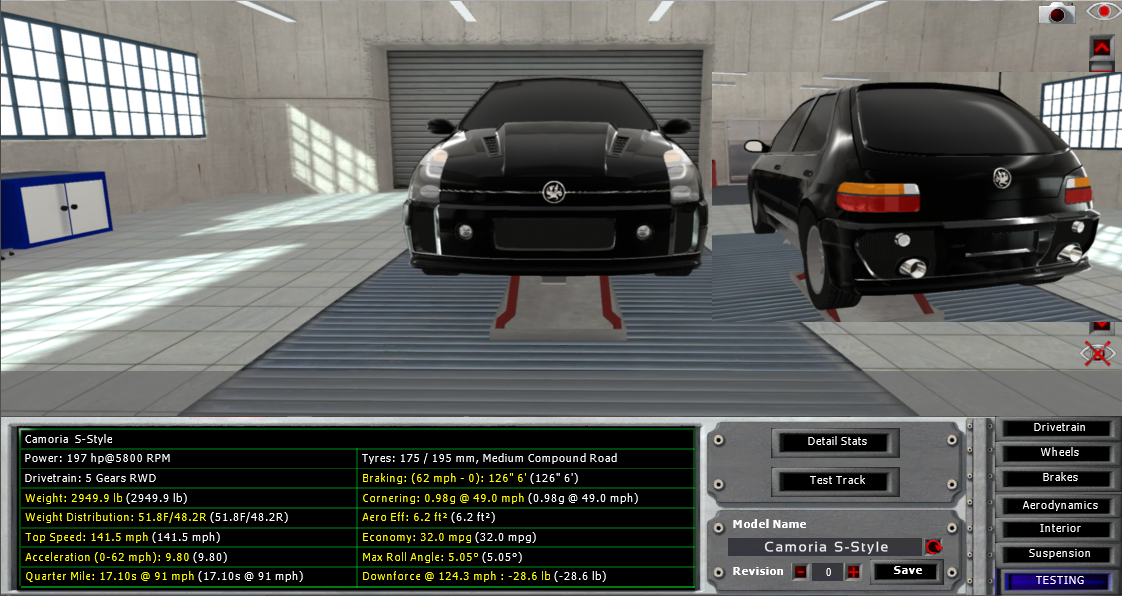Viewport: 1122px width, 596px height.
Task: Click the revision number field
Action: (826, 572)
